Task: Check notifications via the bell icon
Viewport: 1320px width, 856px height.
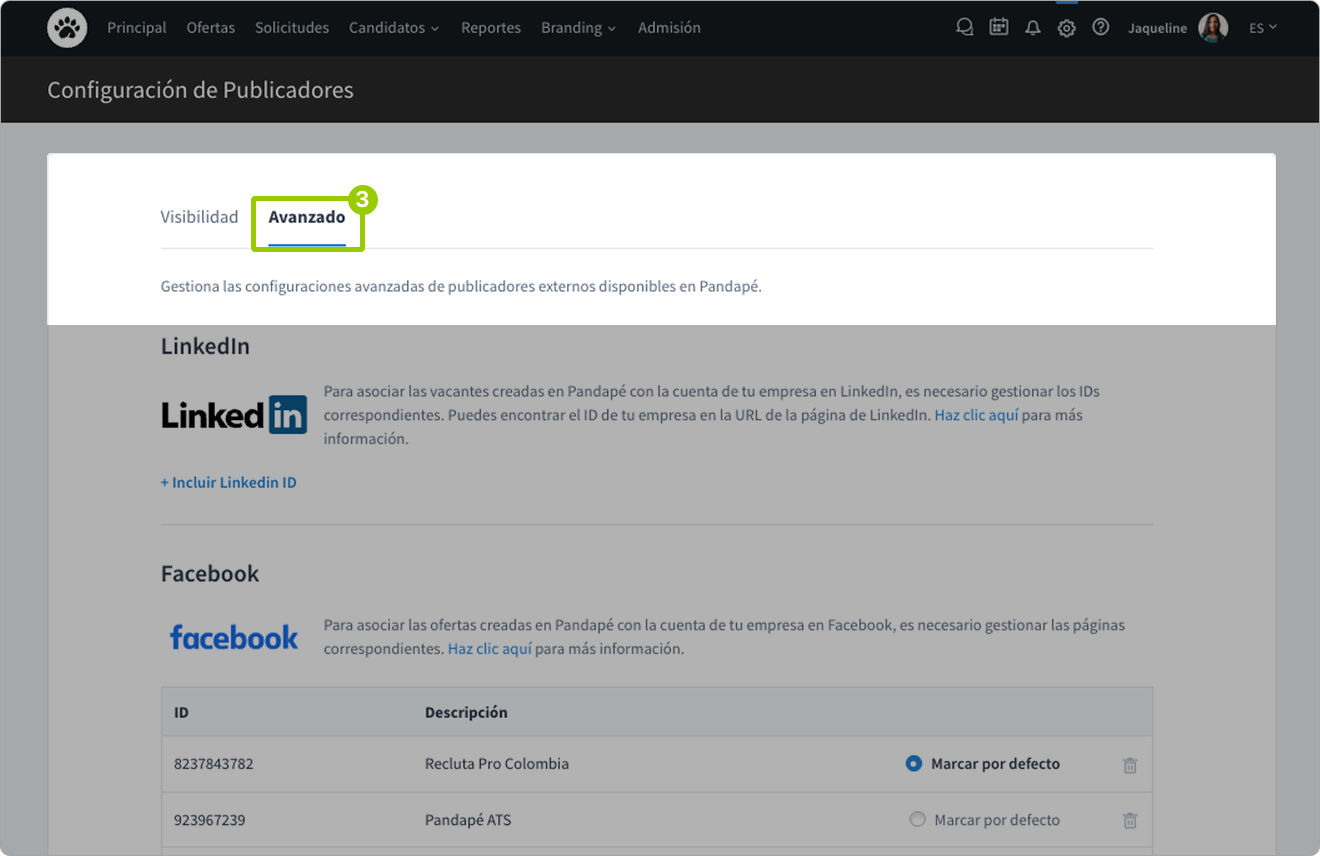Action: (x=1032, y=27)
